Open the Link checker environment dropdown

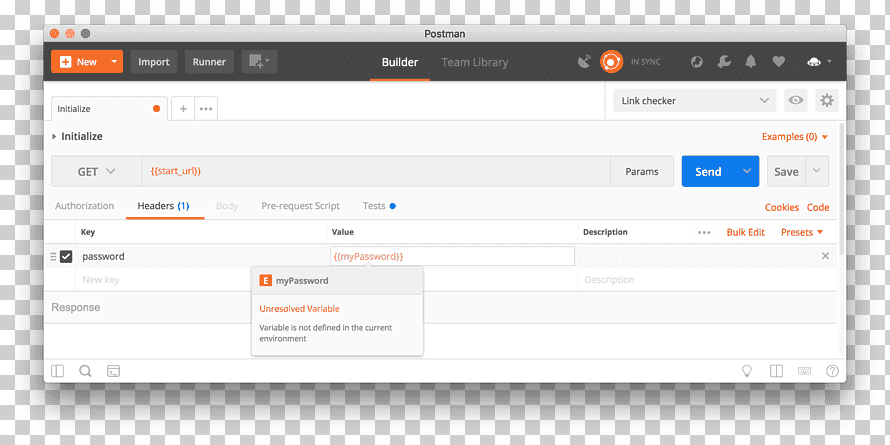694,100
